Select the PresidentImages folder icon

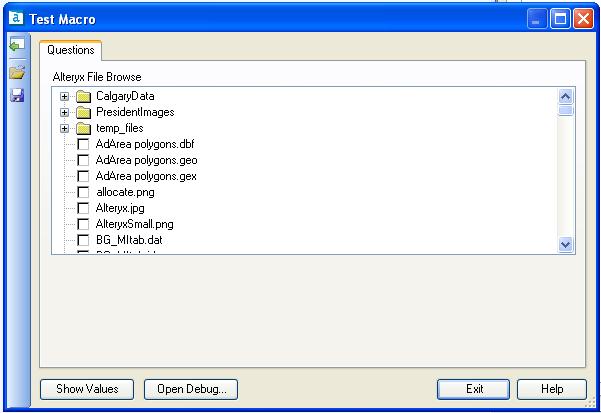click(83, 113)
